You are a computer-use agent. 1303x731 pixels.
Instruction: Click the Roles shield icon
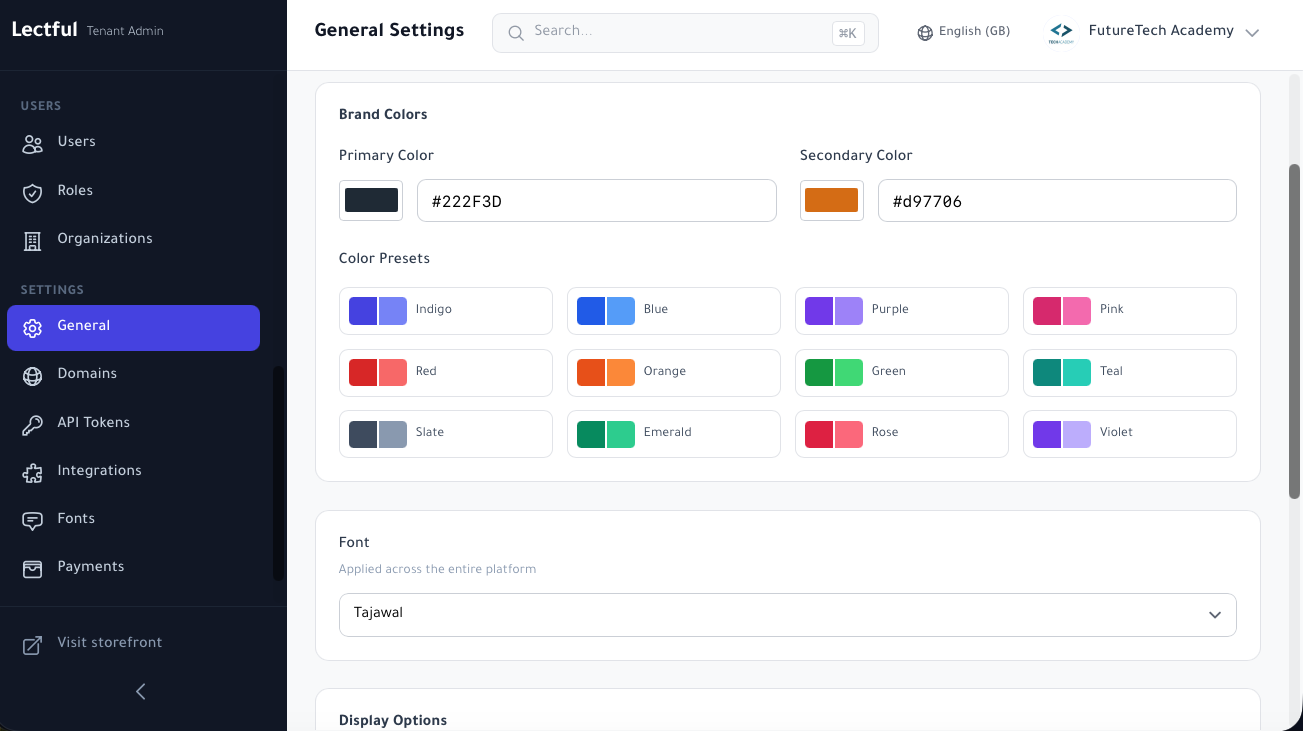click(33, 192)
